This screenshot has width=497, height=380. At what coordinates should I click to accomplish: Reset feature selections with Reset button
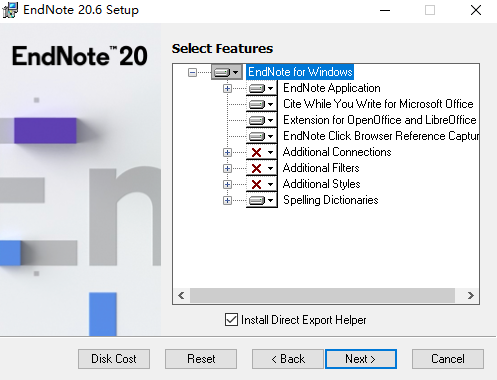pos(201,359)
